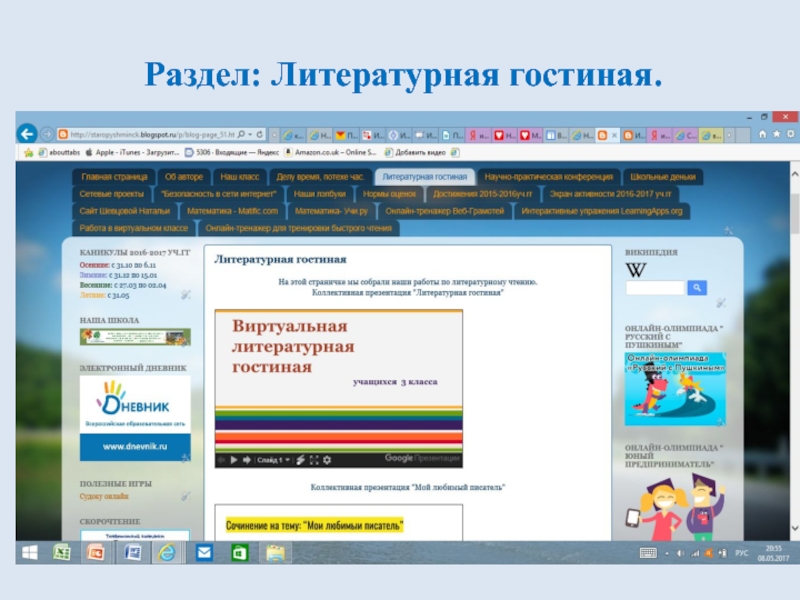Click the browser forward arrow button

click(47, 135)
